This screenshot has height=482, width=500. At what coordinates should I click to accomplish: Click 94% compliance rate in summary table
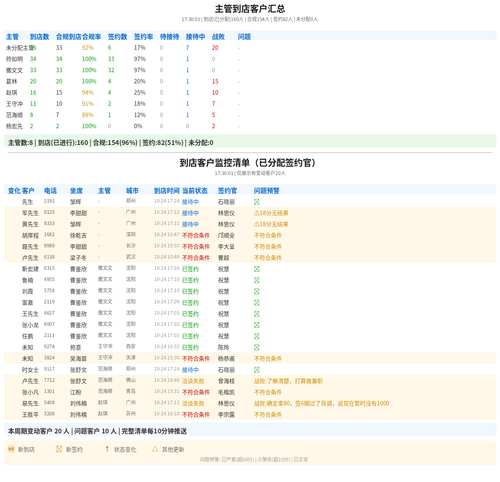pos(88,92)
